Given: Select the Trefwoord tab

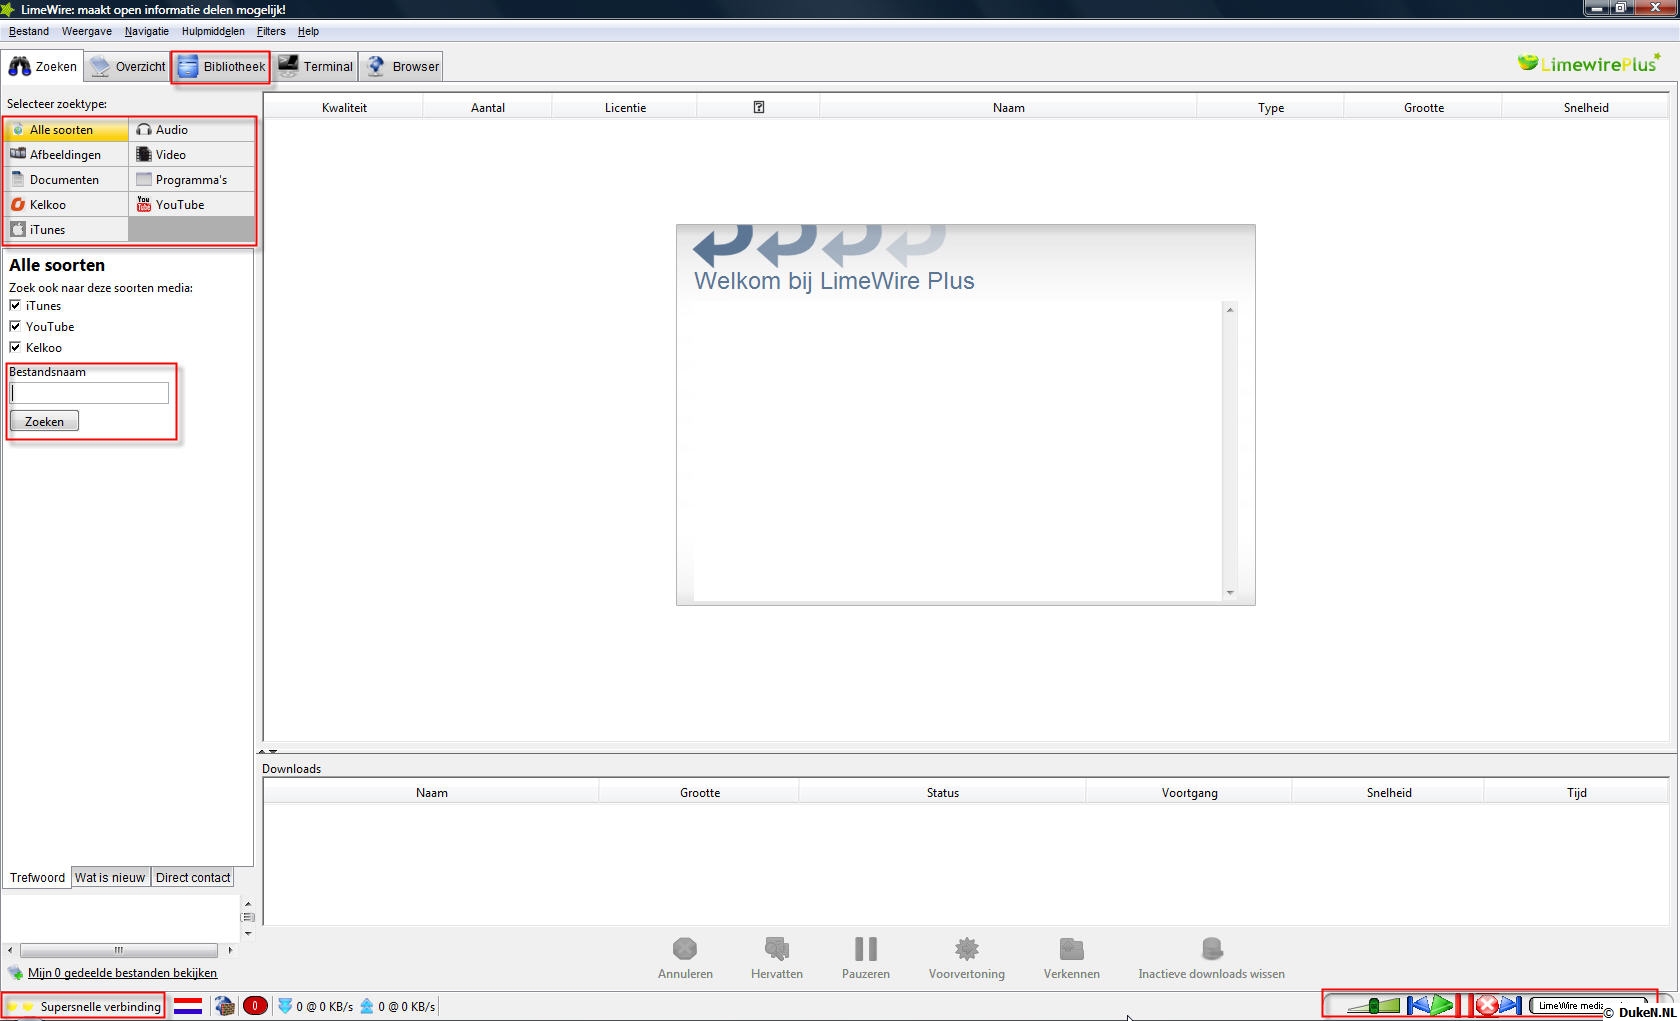Looking at the screenshot, I should click(37, 877).
